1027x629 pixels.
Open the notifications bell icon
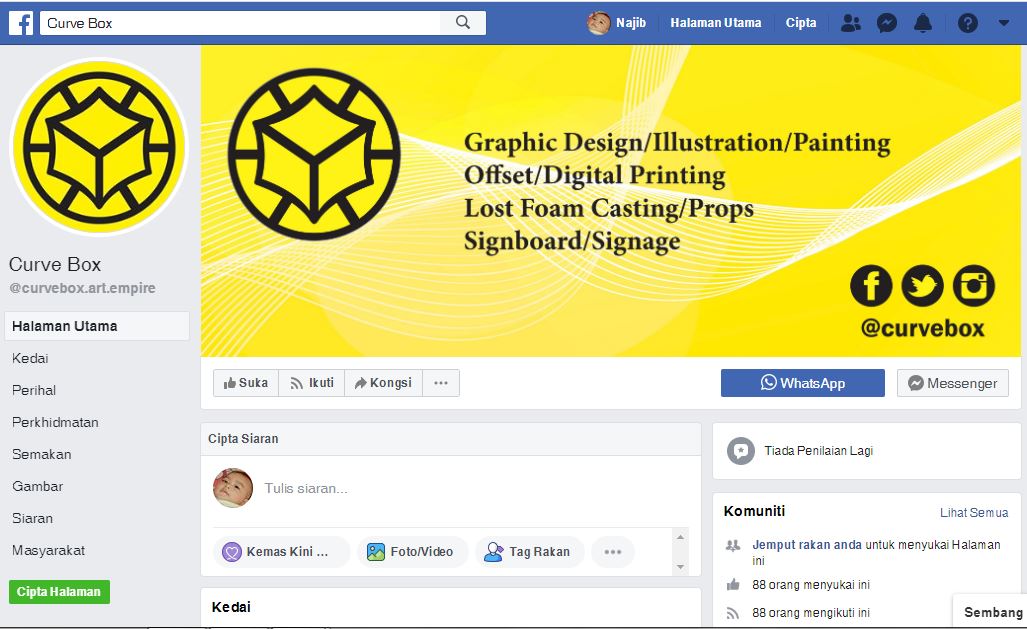pos(923,23)
